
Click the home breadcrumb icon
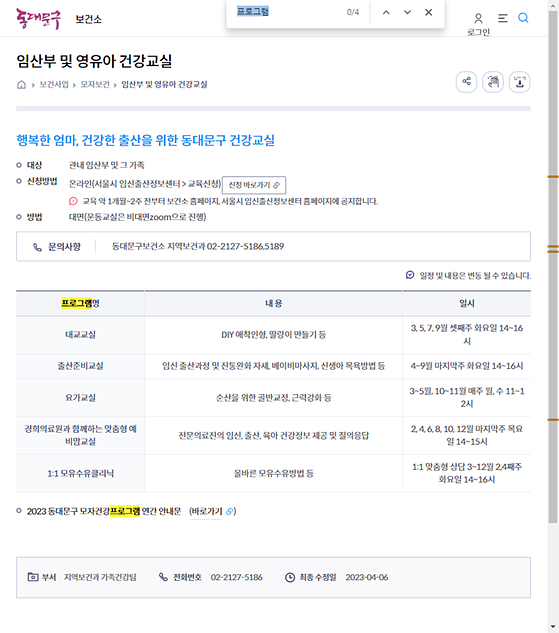pos(21,84)
